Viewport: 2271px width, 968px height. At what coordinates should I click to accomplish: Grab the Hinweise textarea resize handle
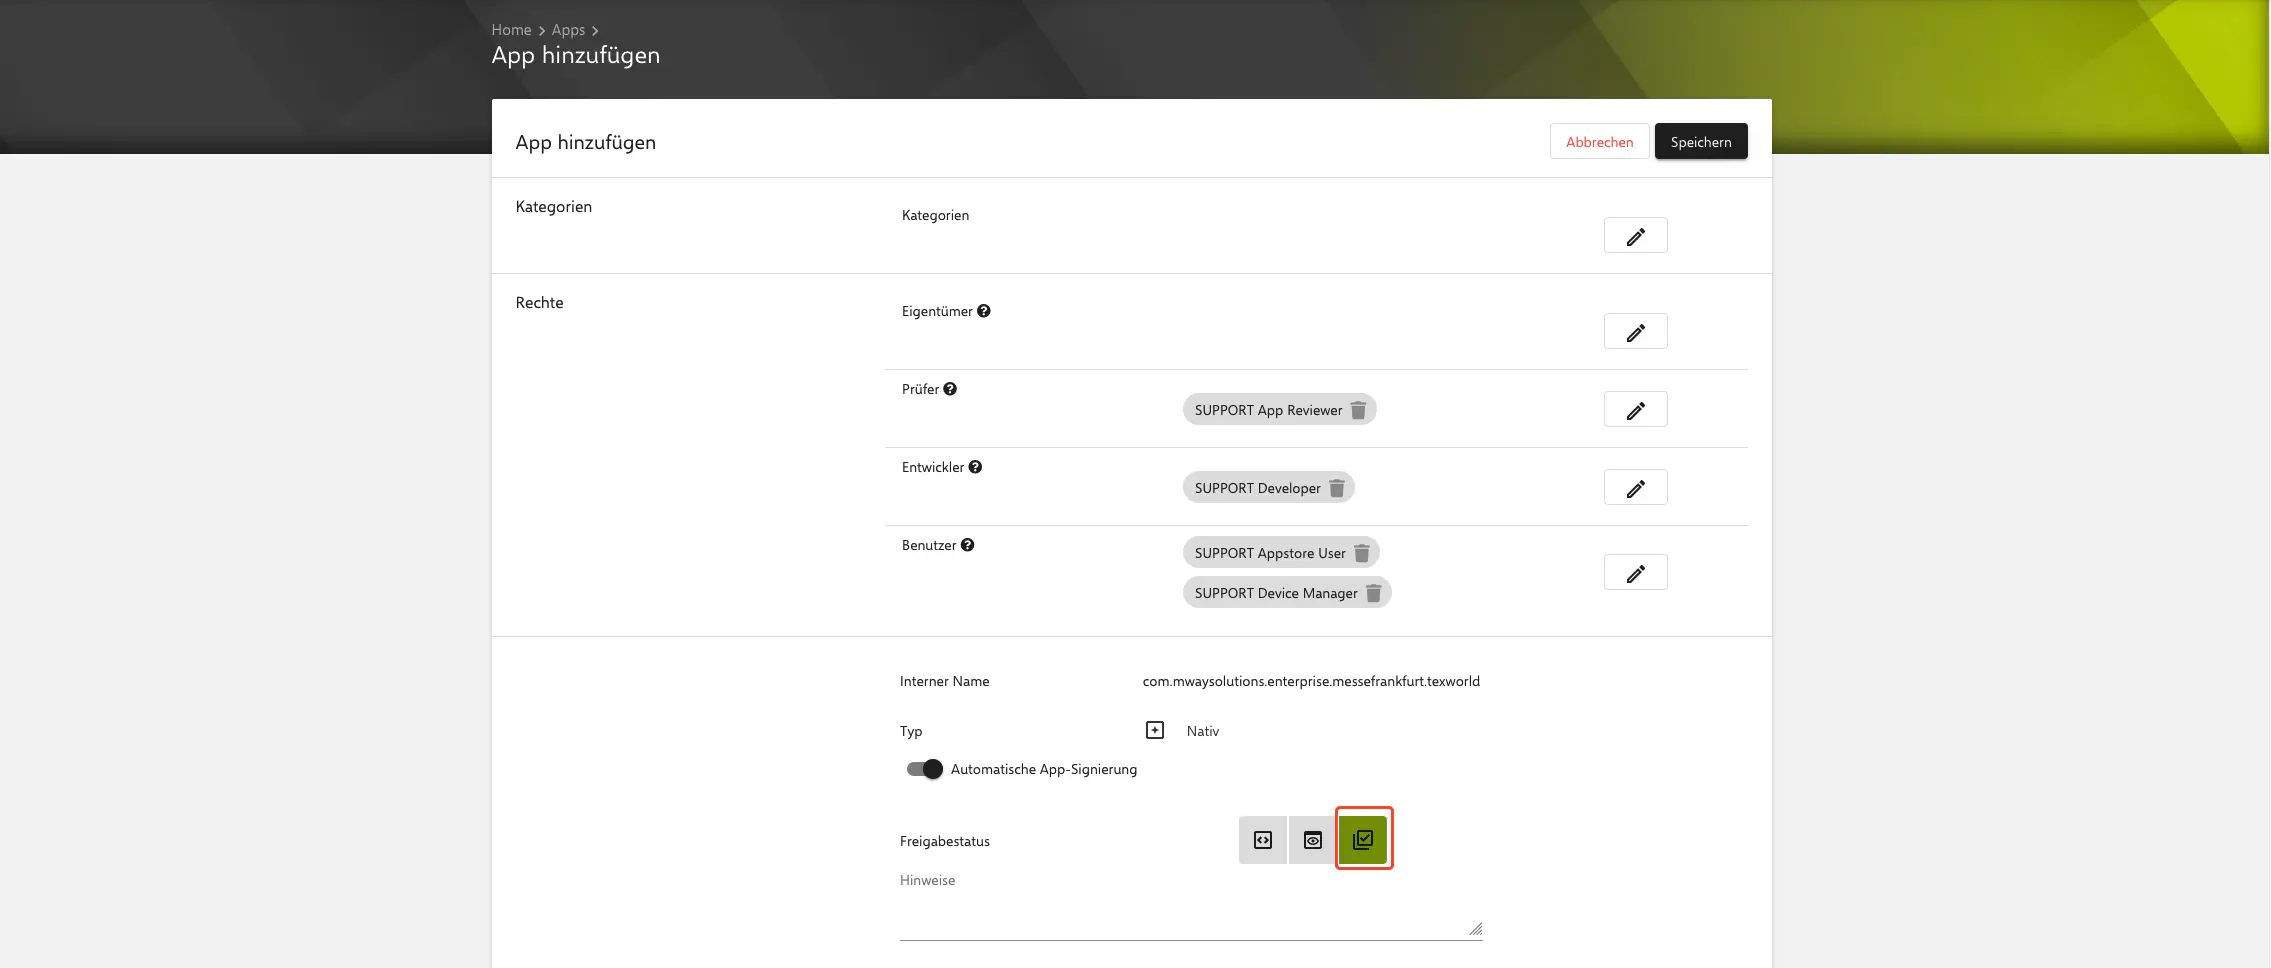(1475, 929)
